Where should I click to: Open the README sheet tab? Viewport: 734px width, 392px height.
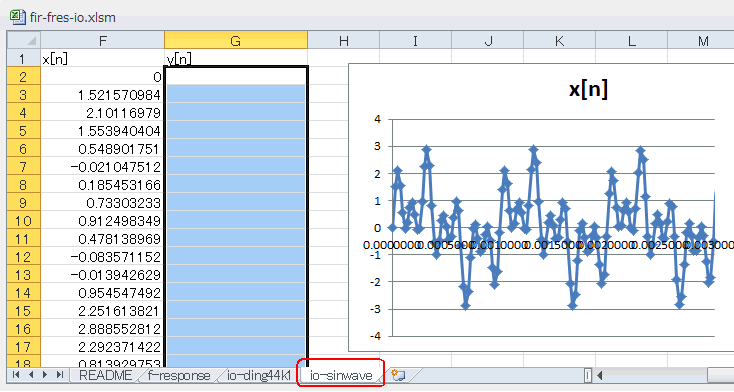(x=105, y=375)
